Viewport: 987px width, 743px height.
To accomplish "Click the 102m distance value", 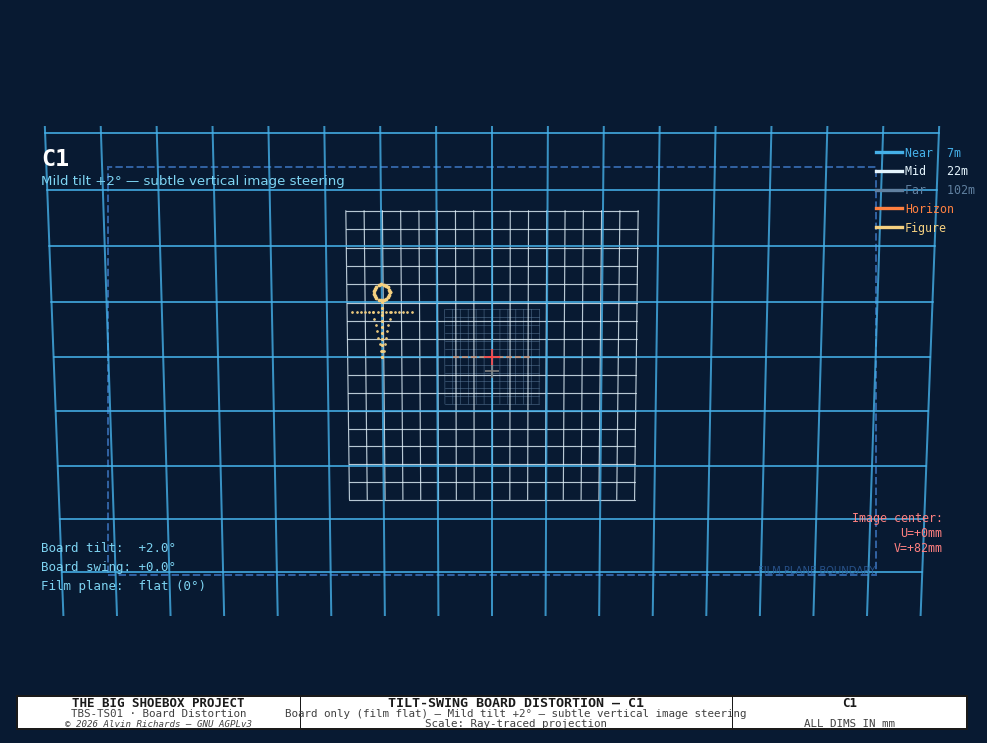I will 961,190.
